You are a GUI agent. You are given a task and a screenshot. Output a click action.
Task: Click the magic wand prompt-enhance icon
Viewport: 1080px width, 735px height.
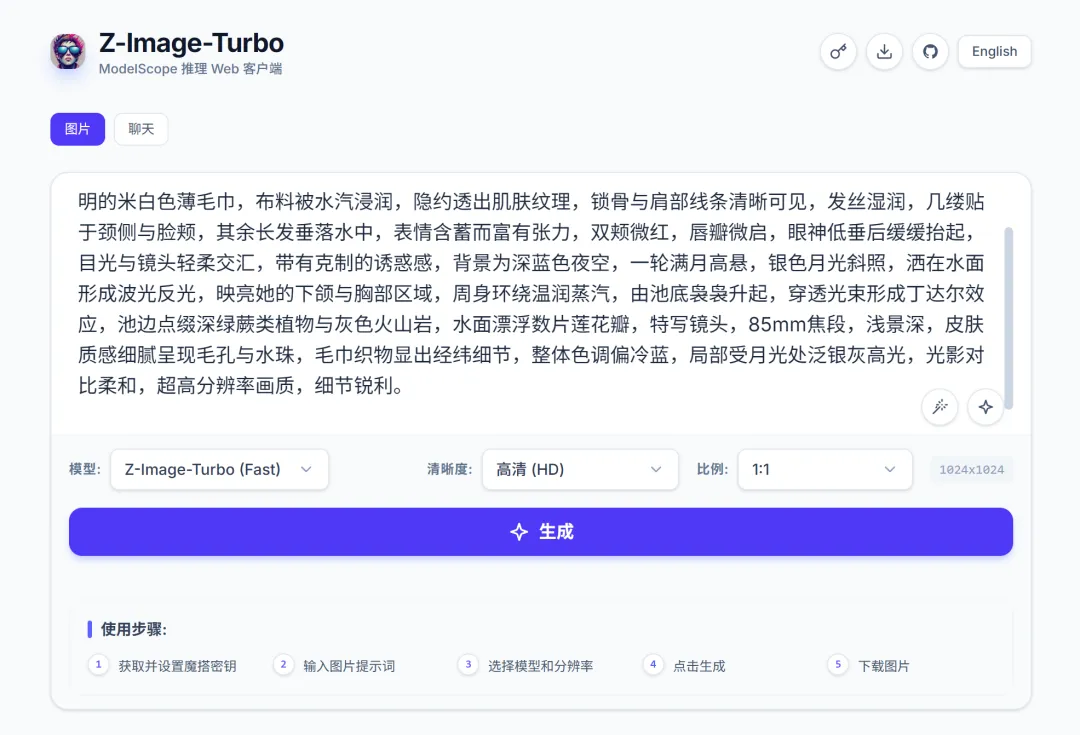click(x=939, y=407)
